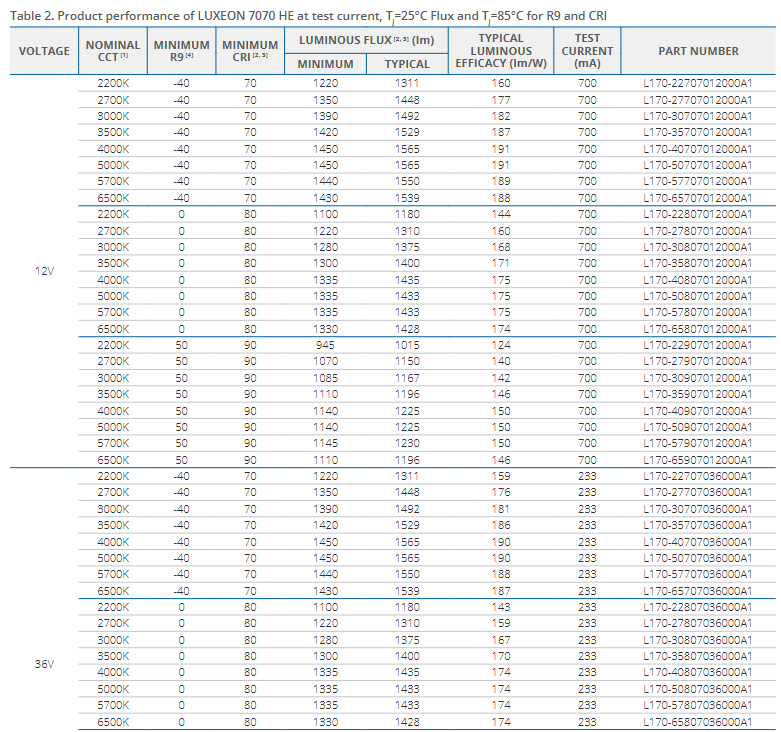The image size is (781, 732).
Task: Click the typical efficacy value 124
Action: (x=500, y=345)
